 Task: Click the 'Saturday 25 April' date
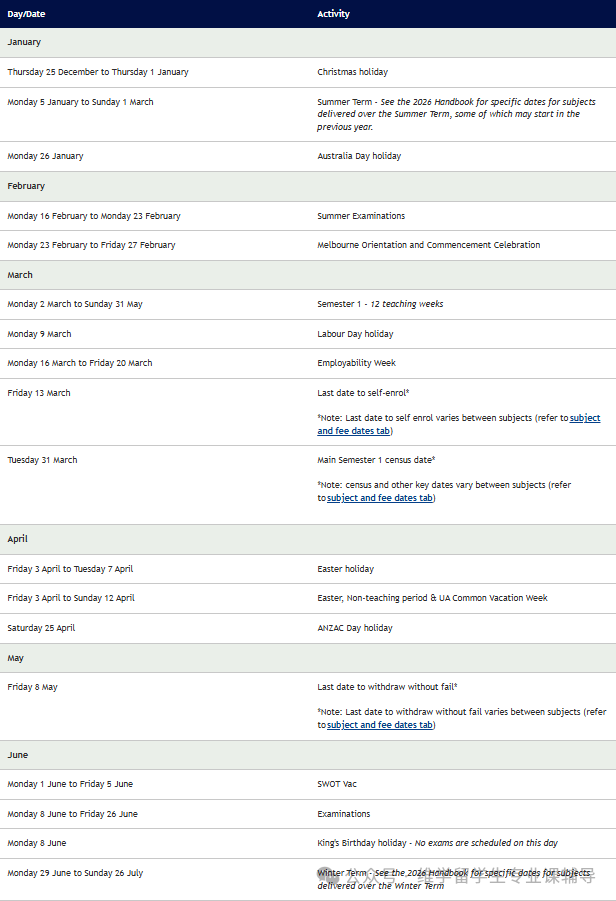click(x=41, y=628)
